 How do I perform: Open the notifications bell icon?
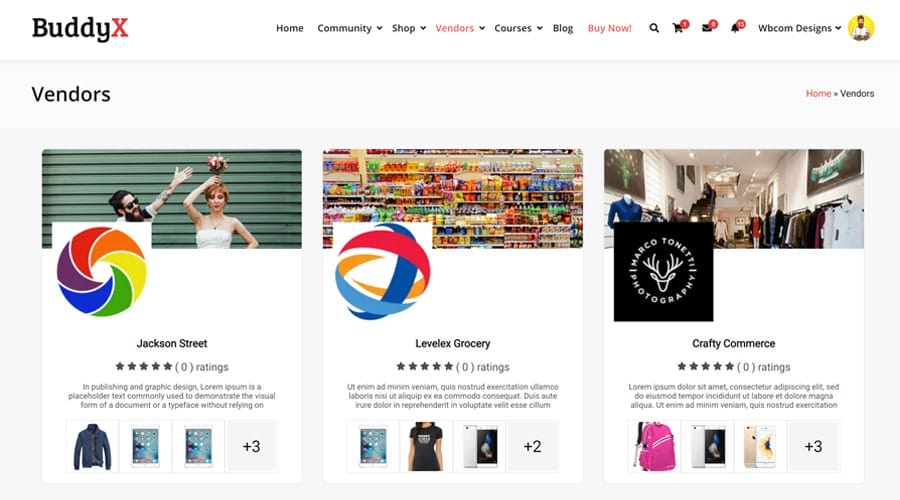(735, 28)
